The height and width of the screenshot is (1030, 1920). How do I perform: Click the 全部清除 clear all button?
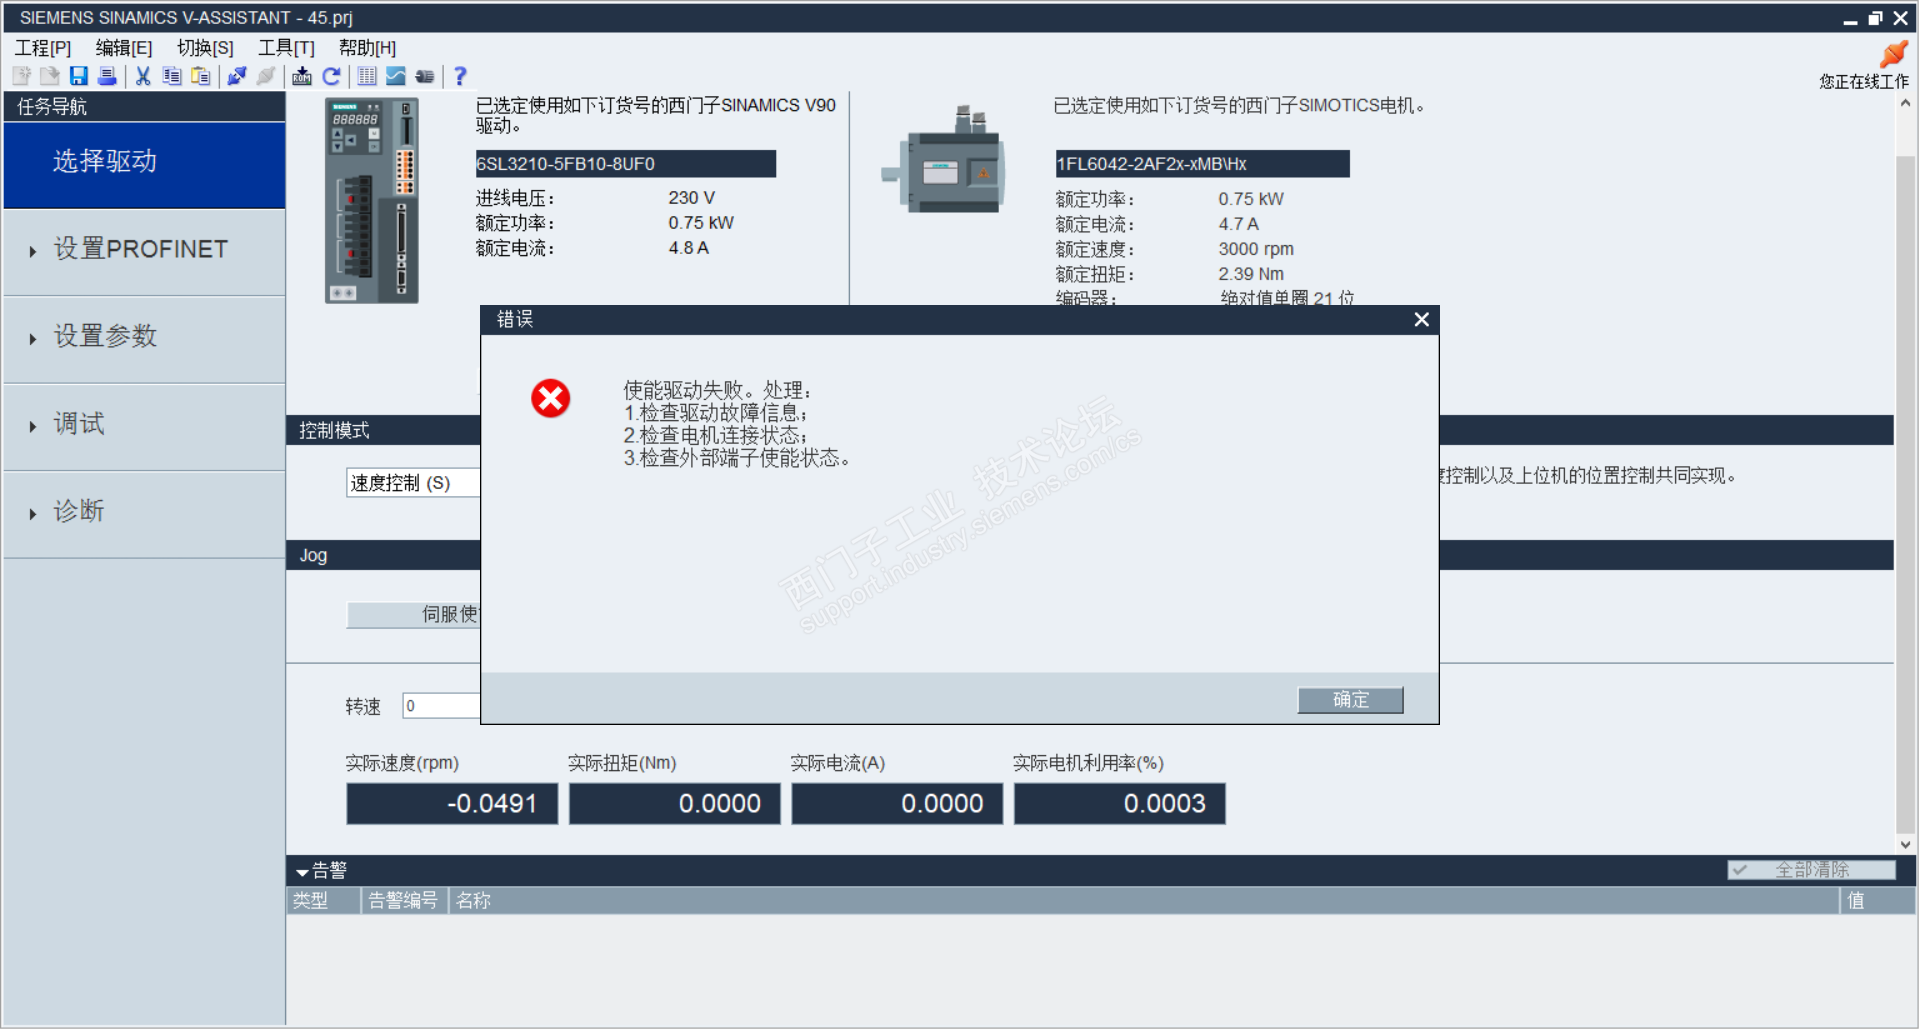click(1811, 870)
